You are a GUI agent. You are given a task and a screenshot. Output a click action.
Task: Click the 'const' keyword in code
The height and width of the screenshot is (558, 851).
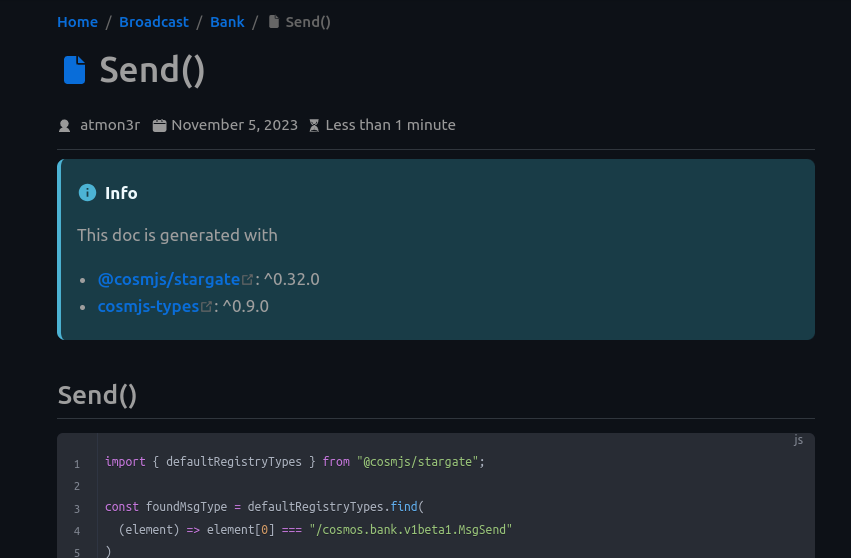tap(122, 507)
